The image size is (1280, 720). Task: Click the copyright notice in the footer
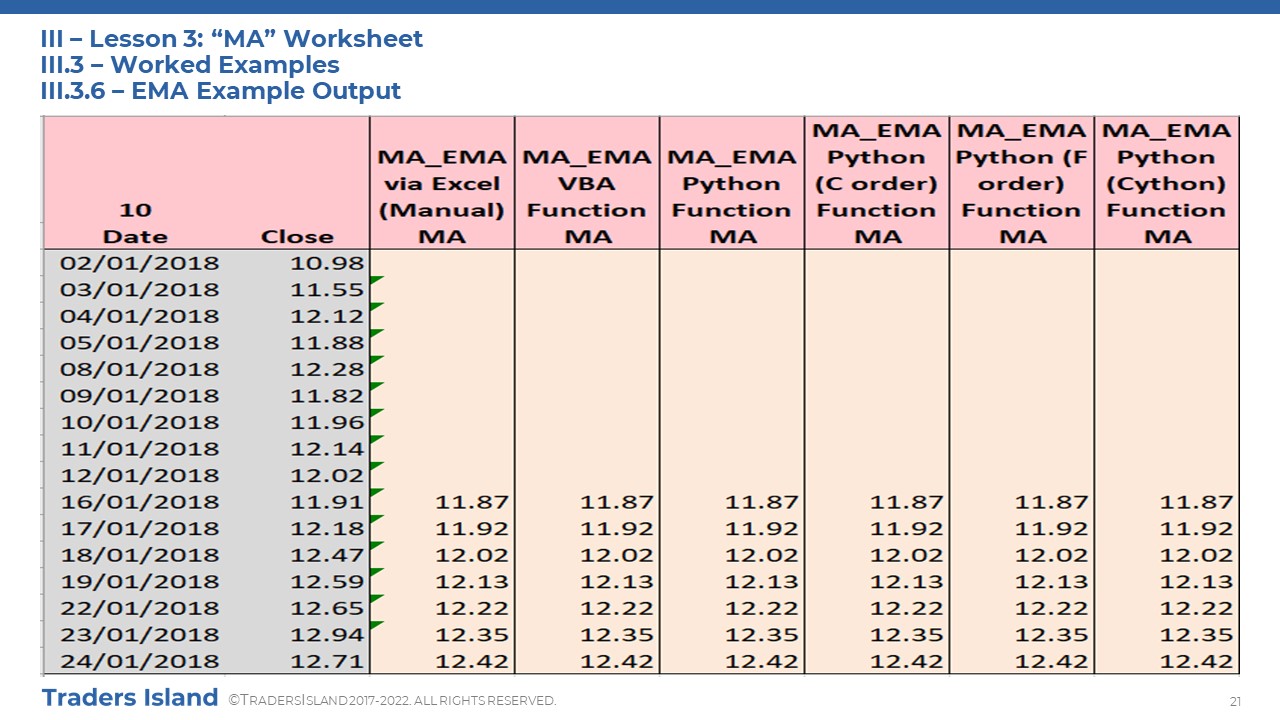tap(392, 700)
